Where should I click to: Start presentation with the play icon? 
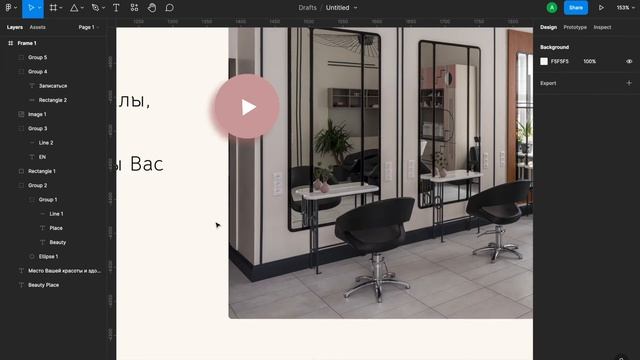click(x=601, y=7)
